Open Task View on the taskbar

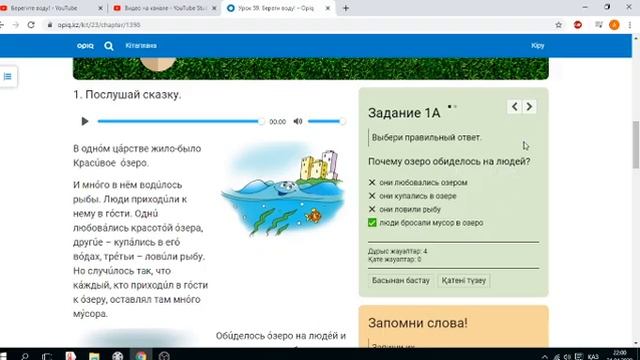[x=47, y=356]
